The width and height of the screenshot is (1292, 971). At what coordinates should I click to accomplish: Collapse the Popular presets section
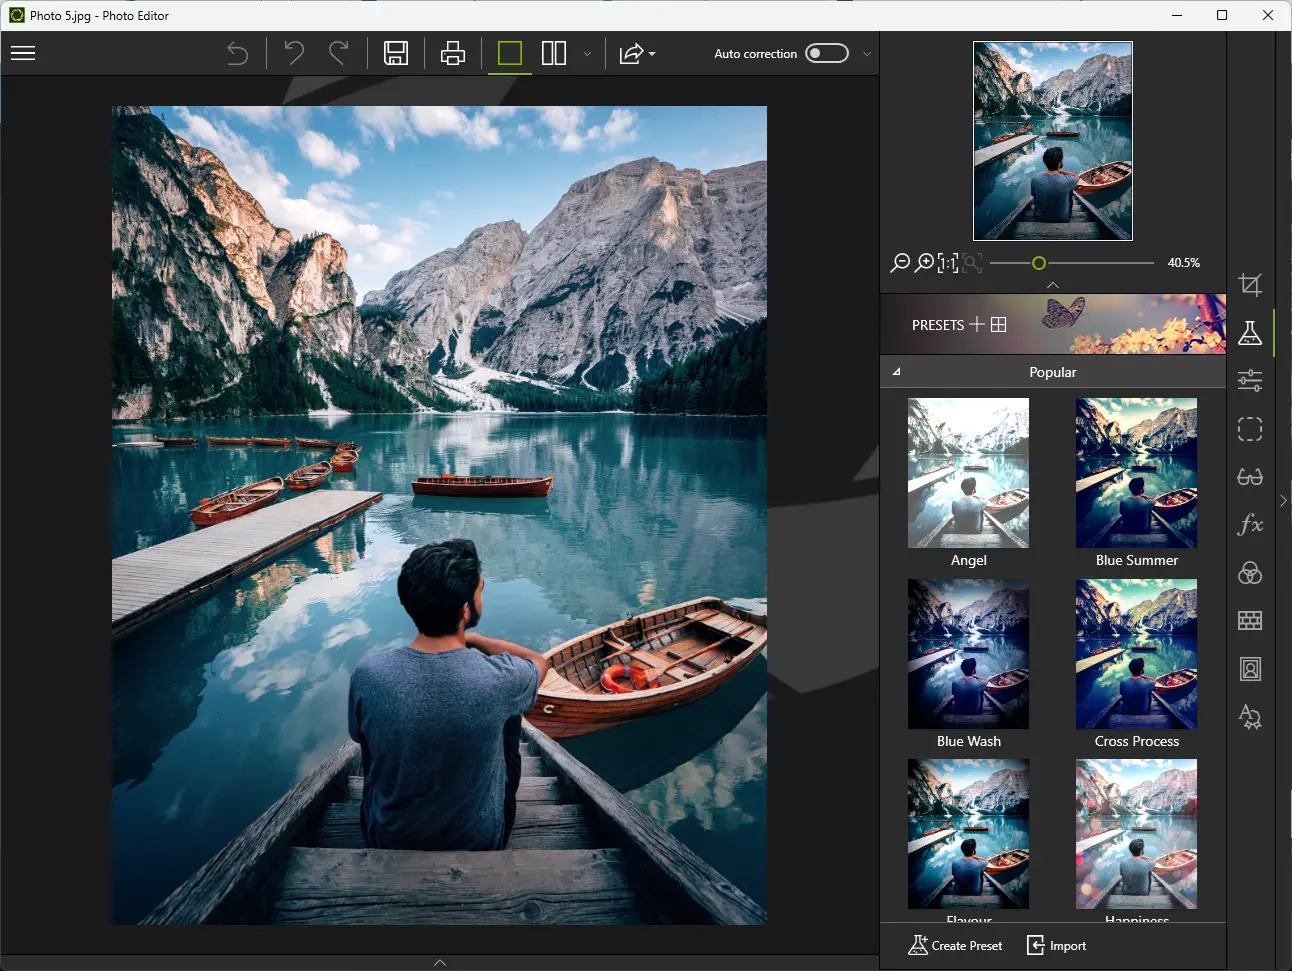(x=897, y=371)
